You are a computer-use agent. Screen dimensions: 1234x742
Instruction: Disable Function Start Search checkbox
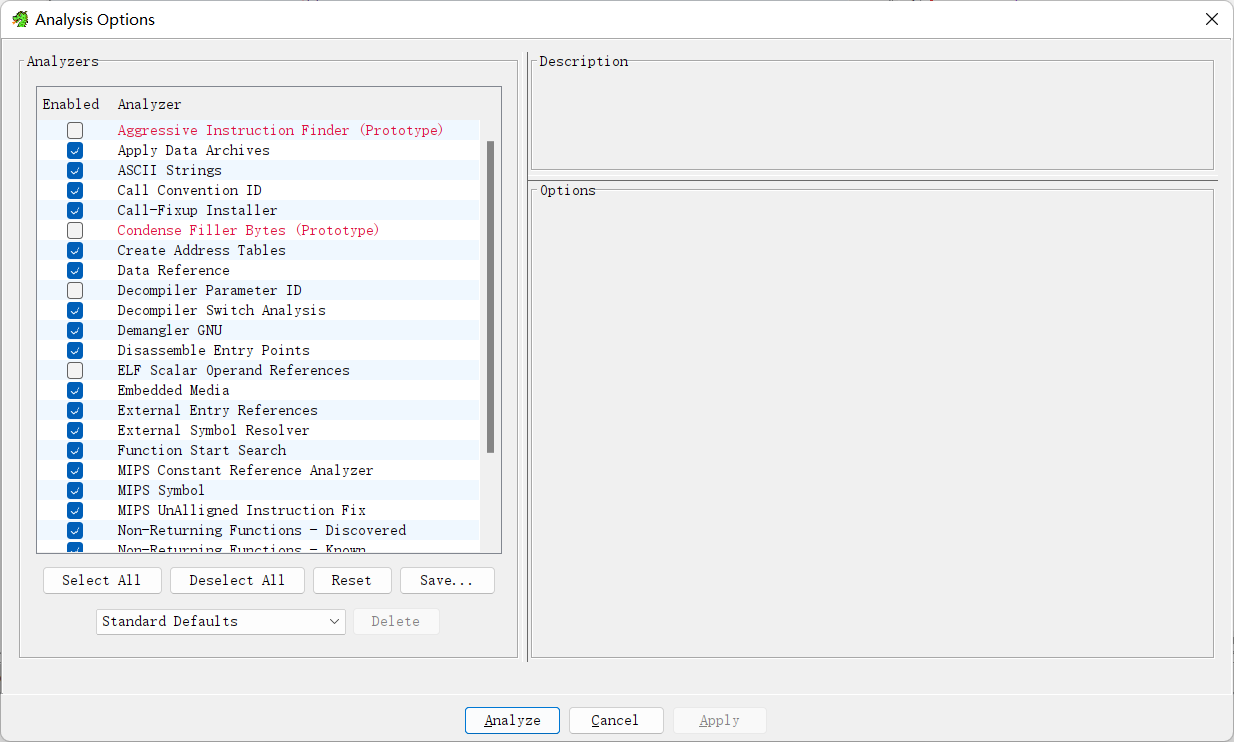point(75,450)
